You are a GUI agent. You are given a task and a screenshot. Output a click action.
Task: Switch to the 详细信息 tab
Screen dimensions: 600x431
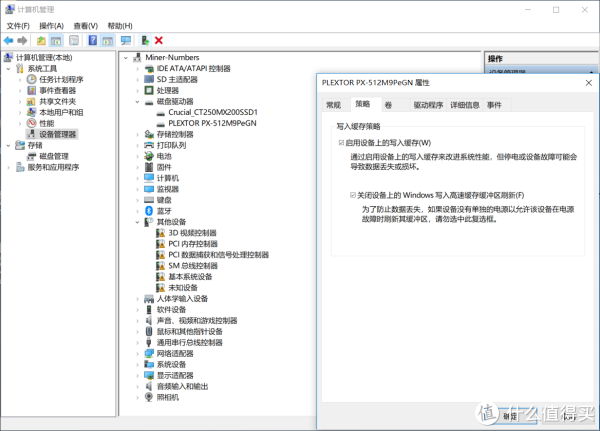click(x=465, y=105)
